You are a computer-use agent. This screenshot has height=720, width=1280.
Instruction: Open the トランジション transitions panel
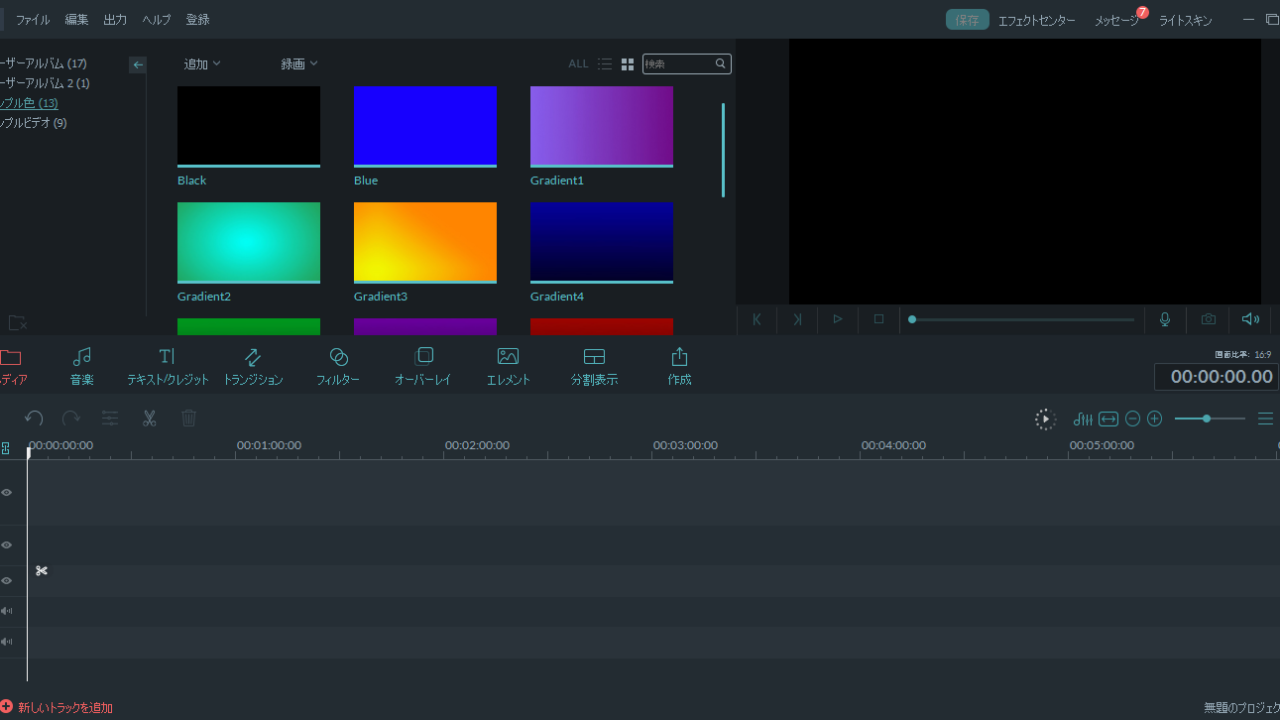tap(253, 367)
